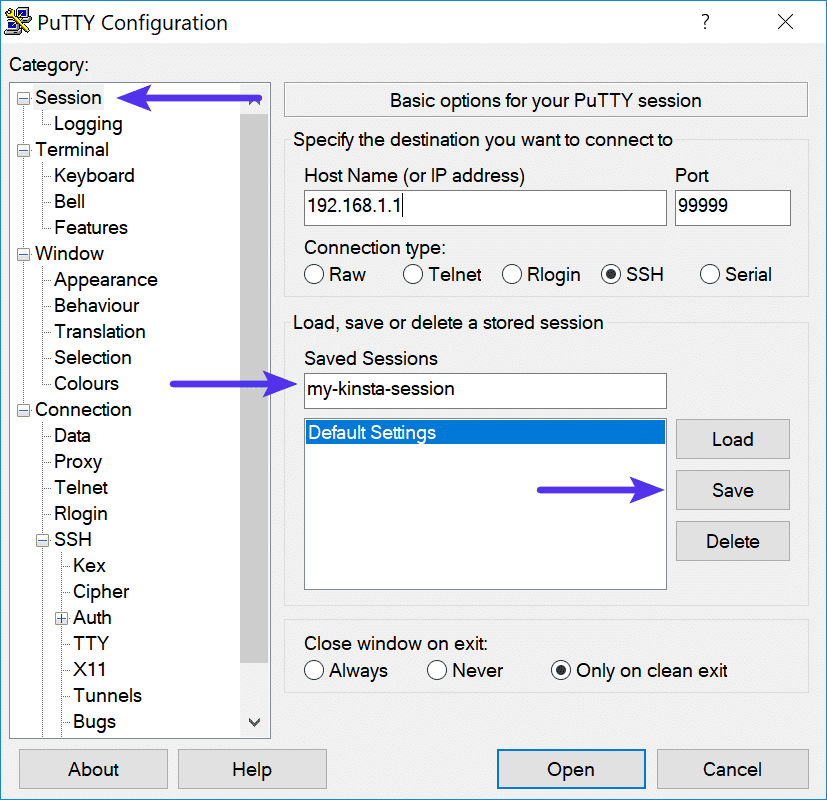Select the Raw connection type

coord(313,274)
